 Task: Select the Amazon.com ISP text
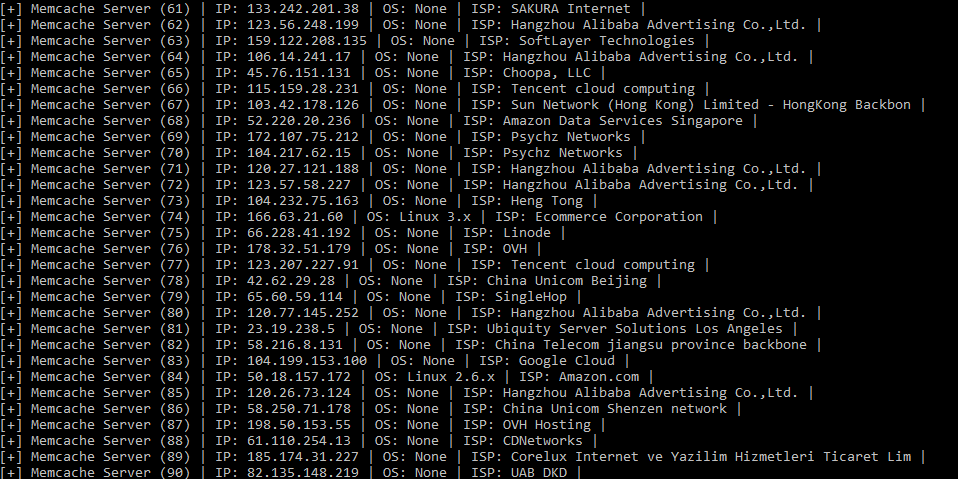(599, 377)
